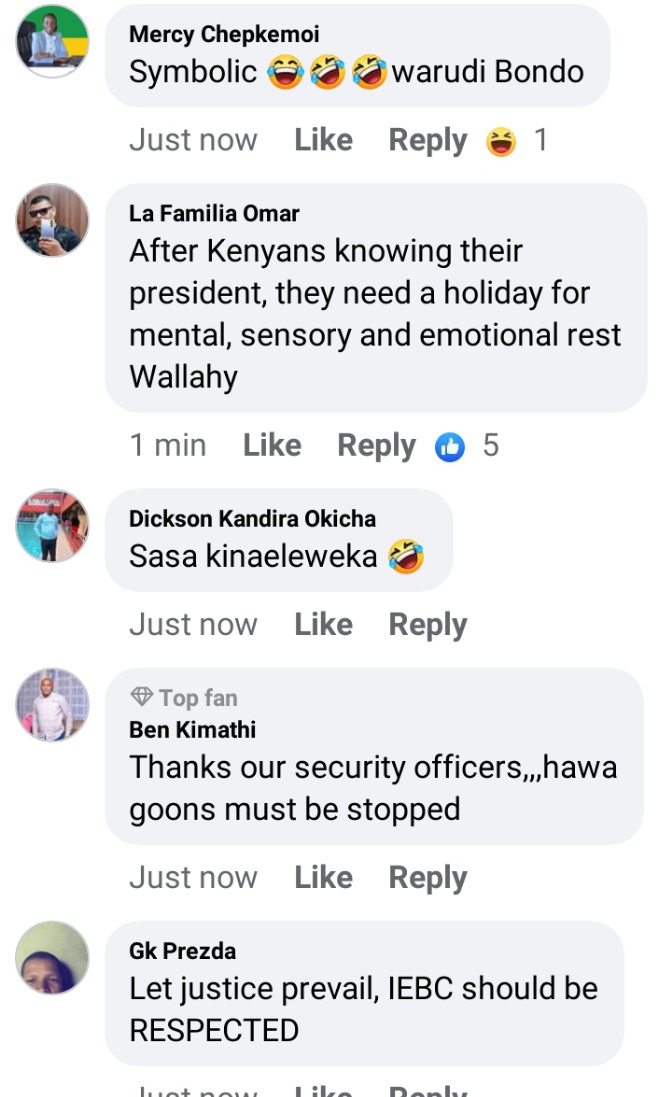The height and width of the screenshot is (1097, 664).
Task: Open Mercy Chepkemoi's profile picture
Action: (52, 41)
